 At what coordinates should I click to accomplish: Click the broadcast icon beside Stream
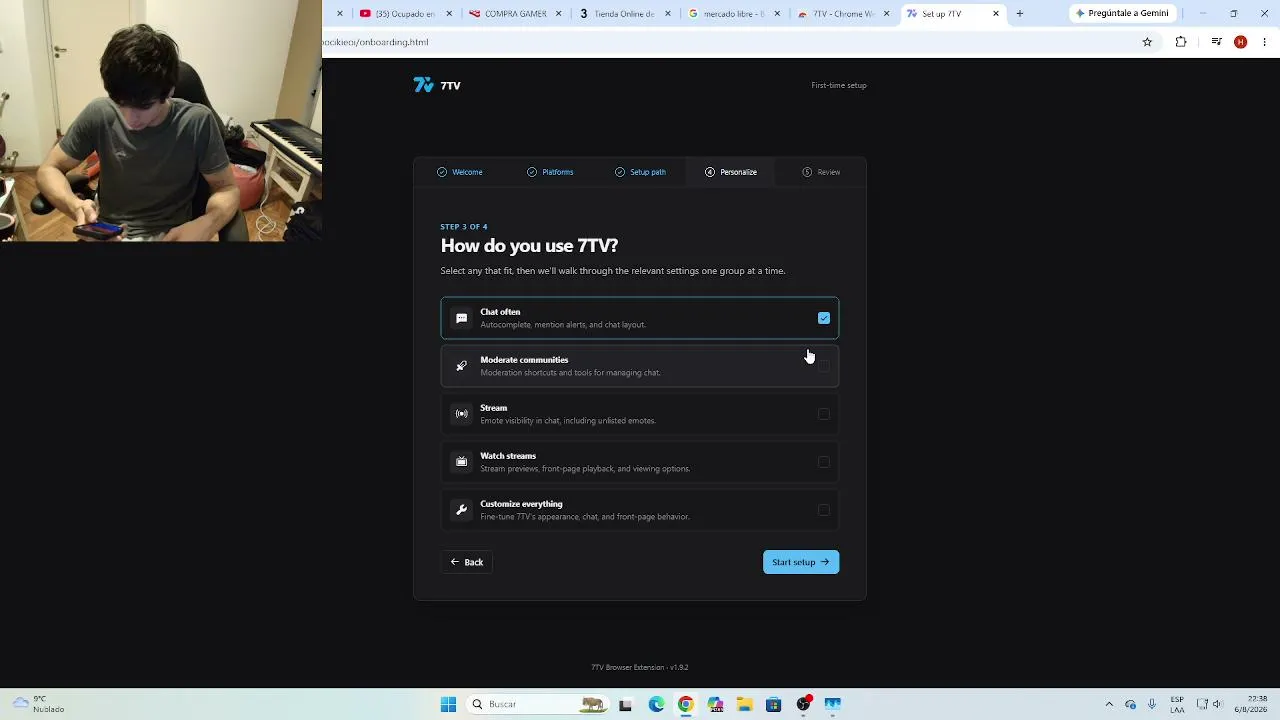(x=461, y=414)
